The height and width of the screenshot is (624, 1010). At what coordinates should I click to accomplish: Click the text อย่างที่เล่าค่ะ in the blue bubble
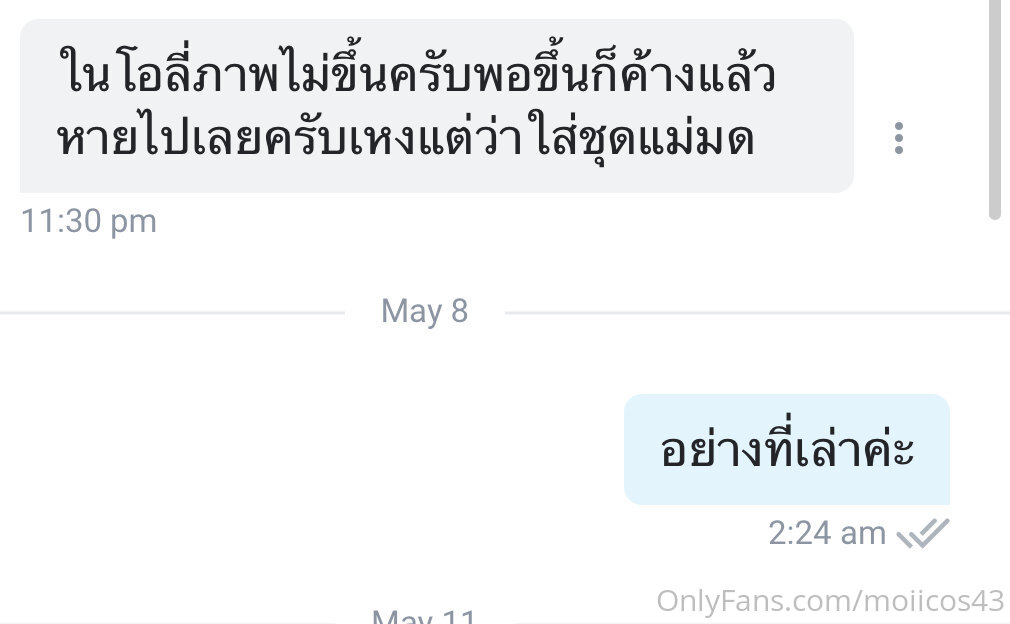click(786, 450)
